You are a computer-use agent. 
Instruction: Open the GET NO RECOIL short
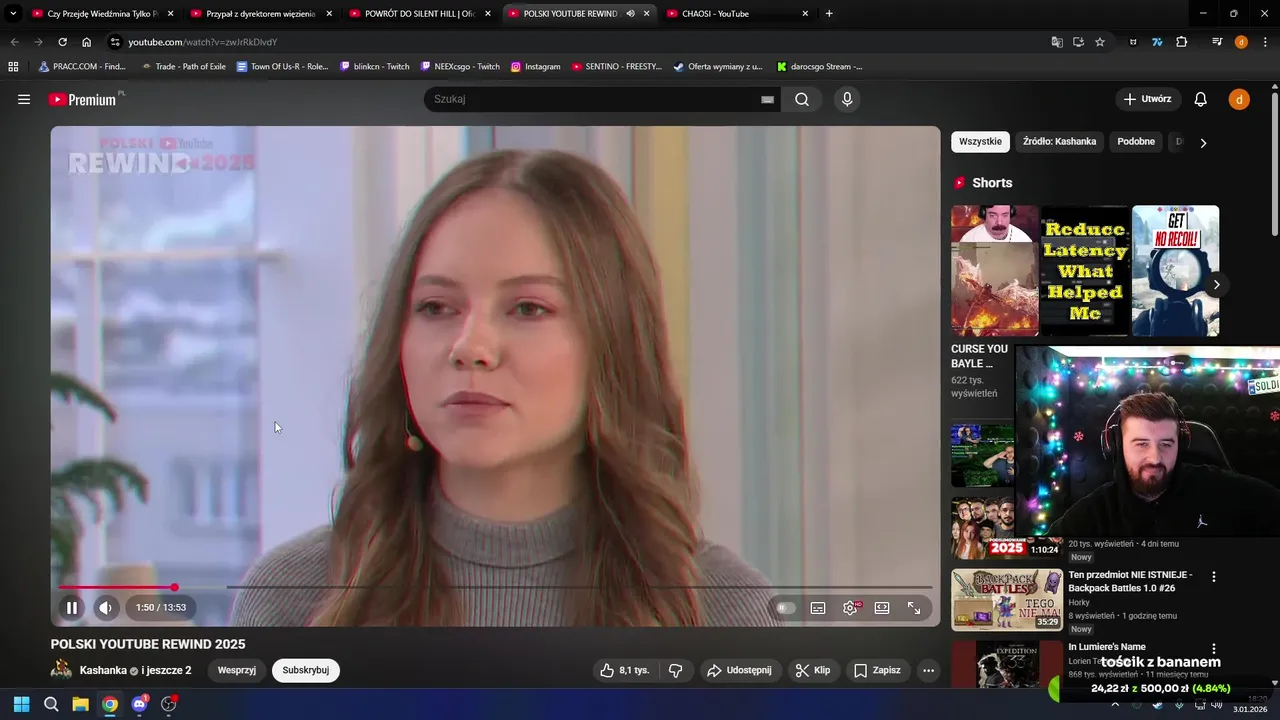pos(1175,271)
